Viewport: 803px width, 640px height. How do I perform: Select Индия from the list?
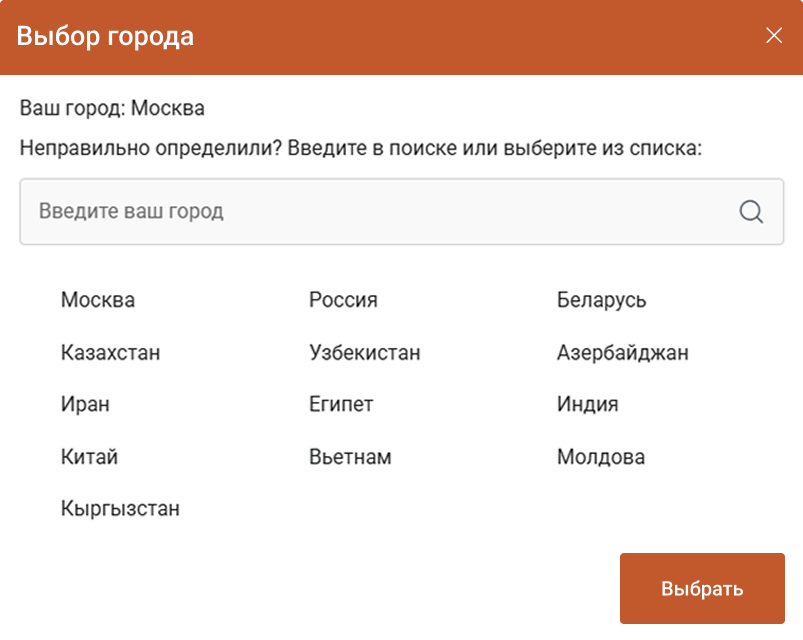(586, 404)
